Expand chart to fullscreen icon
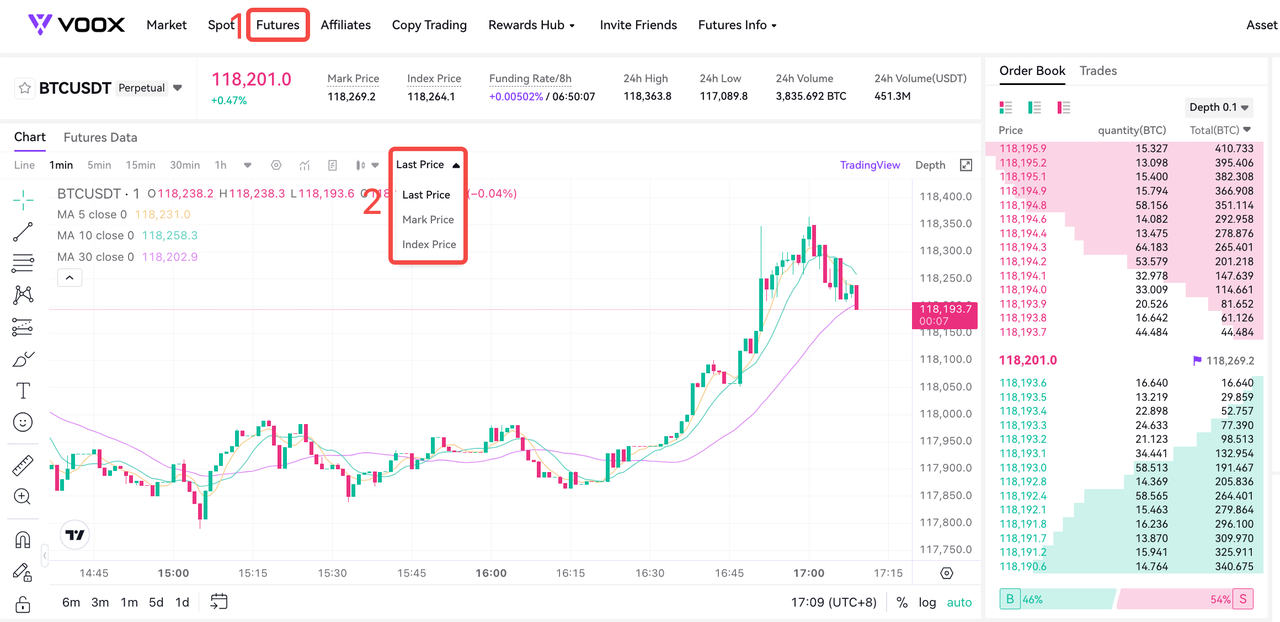The width and height of the screenshot is (1280, 622). pos(966,165)
